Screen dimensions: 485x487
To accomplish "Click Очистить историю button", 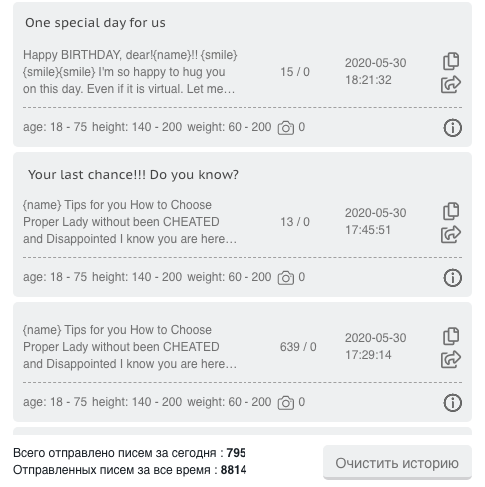I will pyautogui.click(x=397, y=463).
